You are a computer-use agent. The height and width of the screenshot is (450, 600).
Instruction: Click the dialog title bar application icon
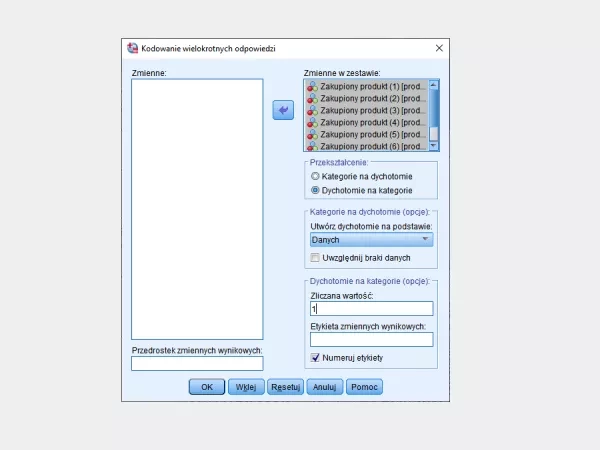131,48
